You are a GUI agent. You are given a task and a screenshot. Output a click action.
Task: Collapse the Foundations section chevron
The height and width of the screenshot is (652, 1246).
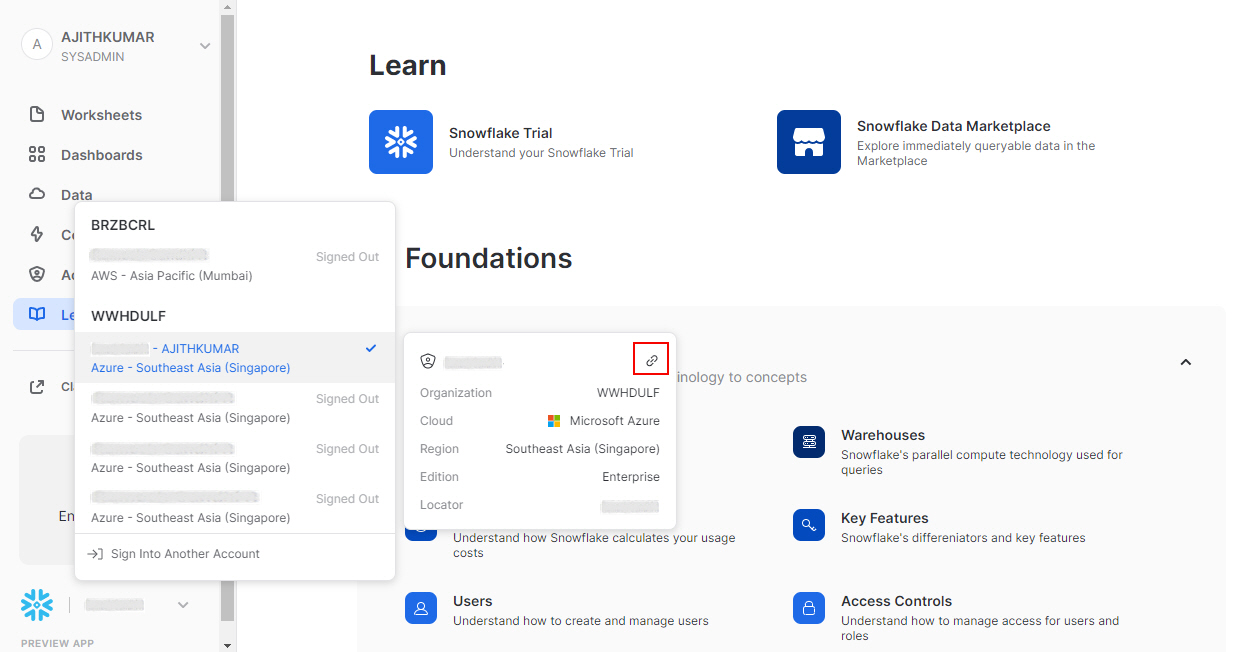[1186, 362]
